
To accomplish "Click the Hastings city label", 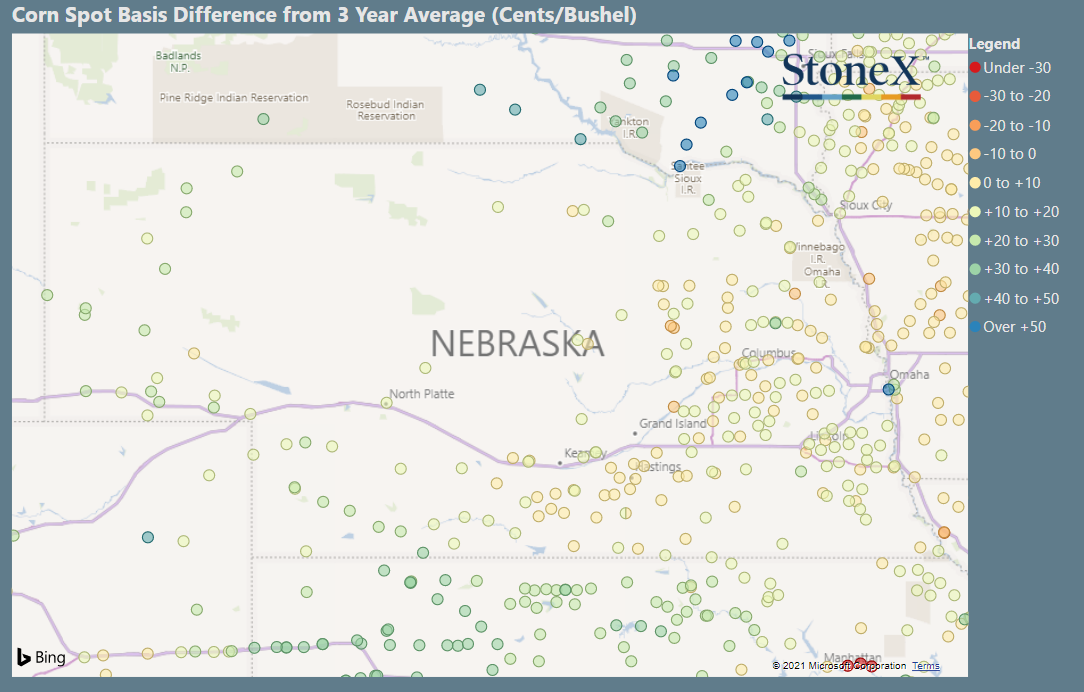I will click(659, 467).
